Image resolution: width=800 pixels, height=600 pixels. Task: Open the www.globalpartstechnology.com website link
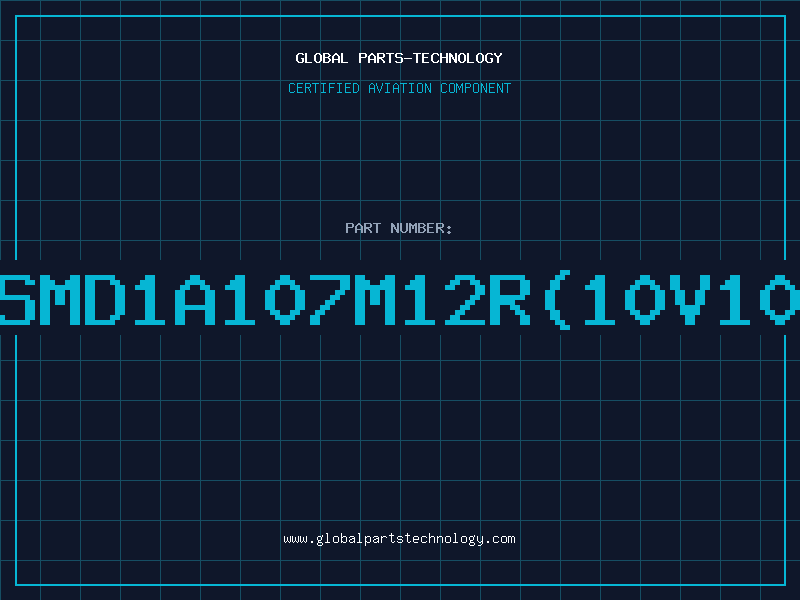(x=399, y=539)
